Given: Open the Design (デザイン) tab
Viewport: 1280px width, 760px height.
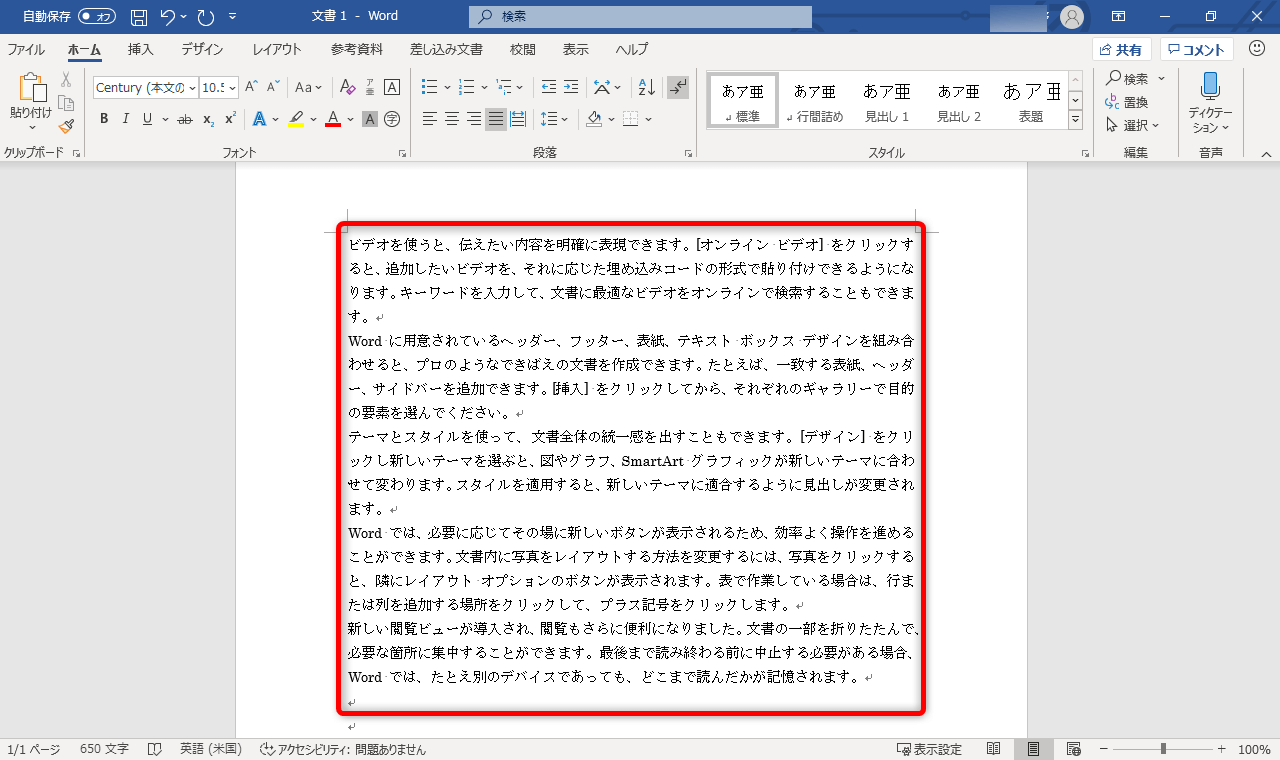Looking at the screenshot, I should pyautogui.click(x=202, y=49).
